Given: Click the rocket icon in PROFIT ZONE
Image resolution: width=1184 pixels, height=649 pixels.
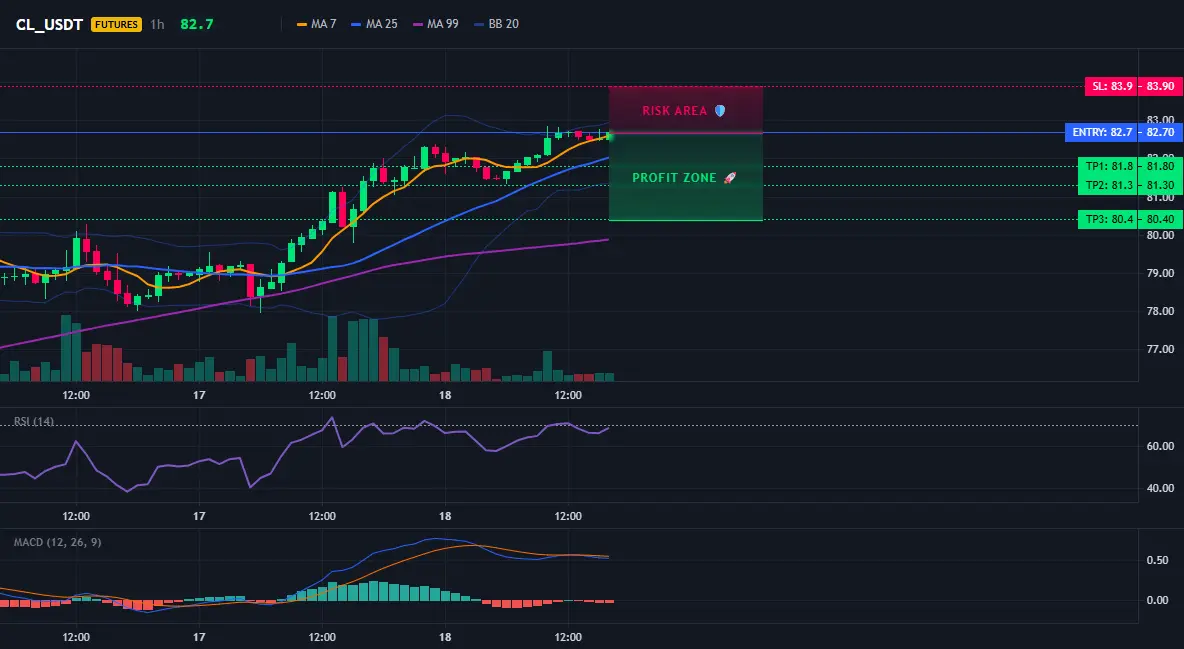Looking at the screenshot, I should coord(729,178).
